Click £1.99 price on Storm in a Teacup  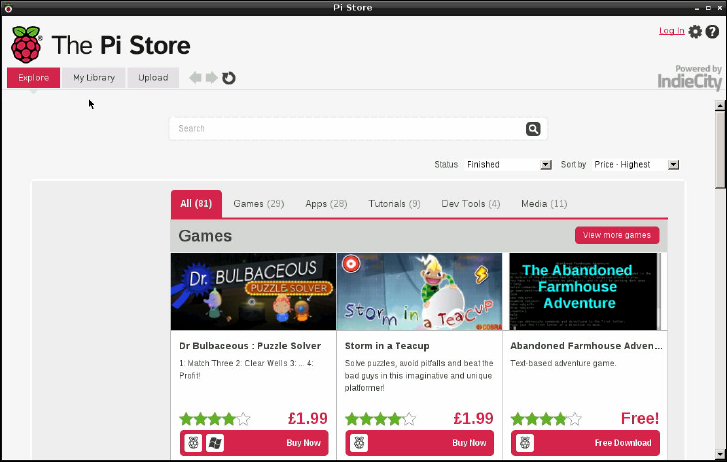coord(473,418)
